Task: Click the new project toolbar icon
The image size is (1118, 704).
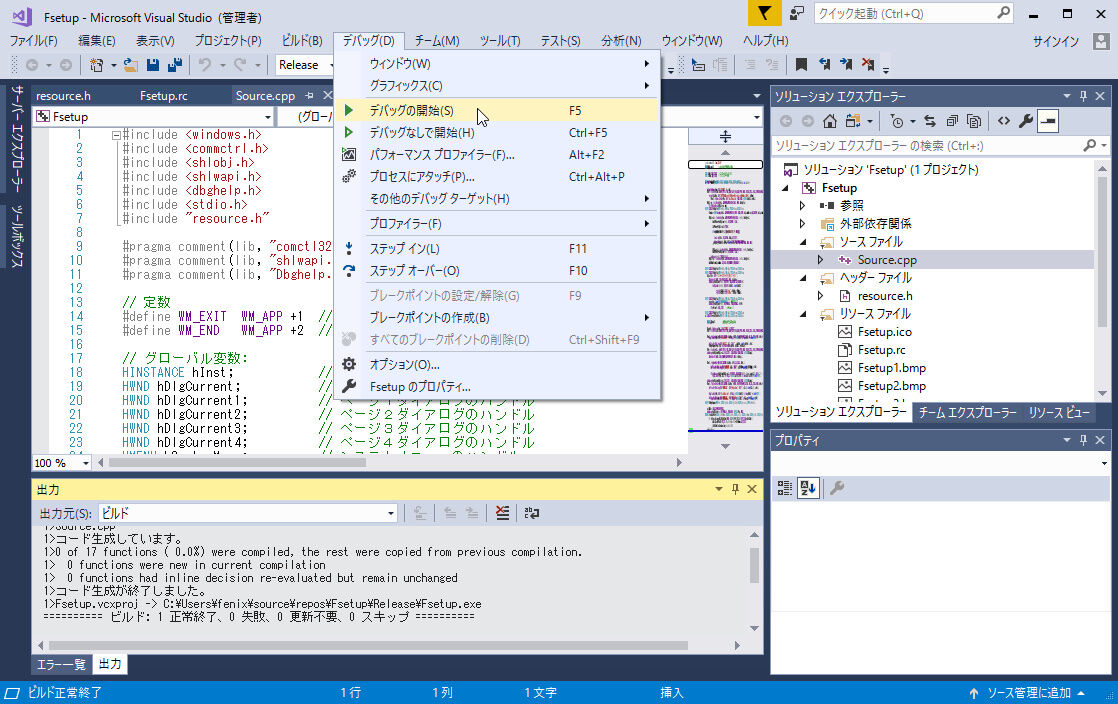Action: pyautogui.click(x=96, y=65)
